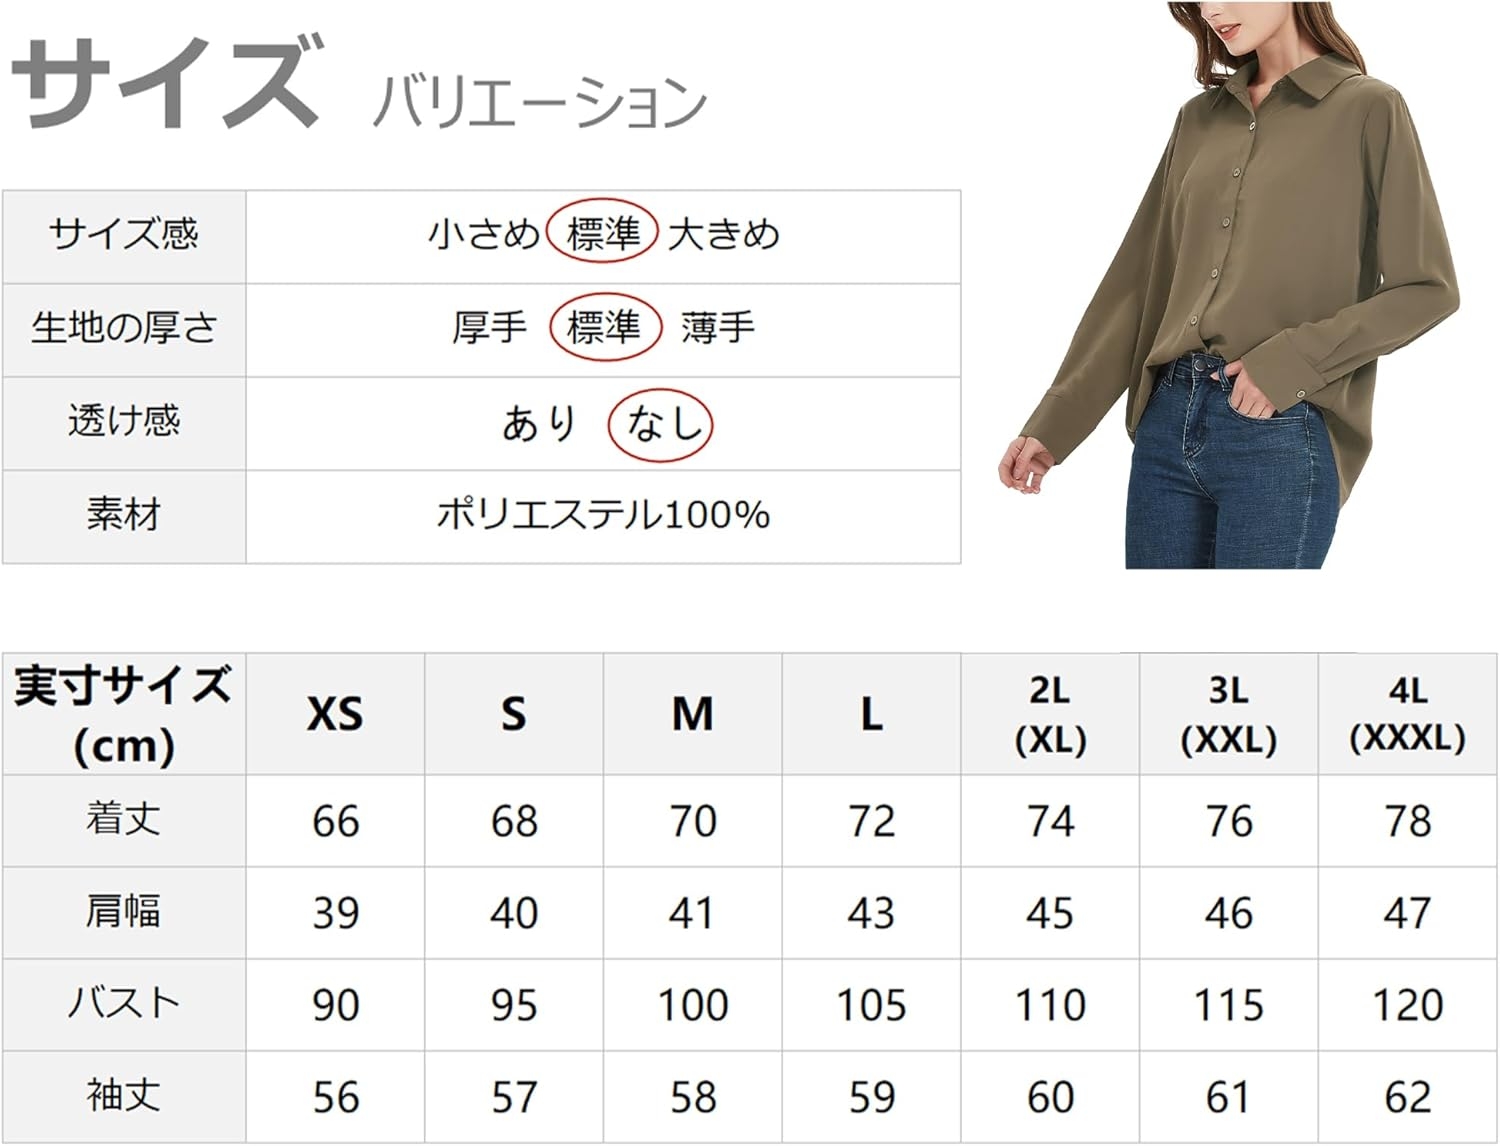Click the バスト row label
Image resolution: width=1500 pixels, height=1146 pixels.
pyautogui.click(x=124, y=1004)
